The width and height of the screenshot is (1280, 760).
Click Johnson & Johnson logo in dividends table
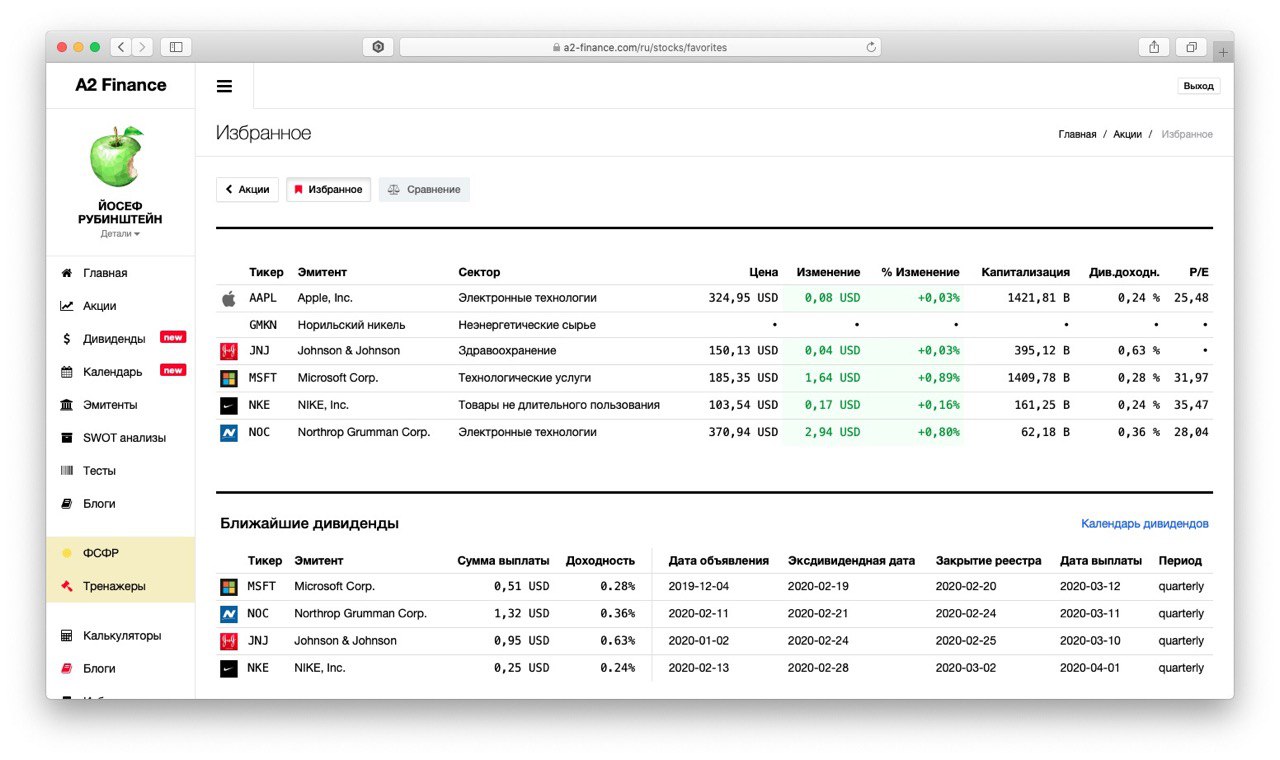(228, 641)
